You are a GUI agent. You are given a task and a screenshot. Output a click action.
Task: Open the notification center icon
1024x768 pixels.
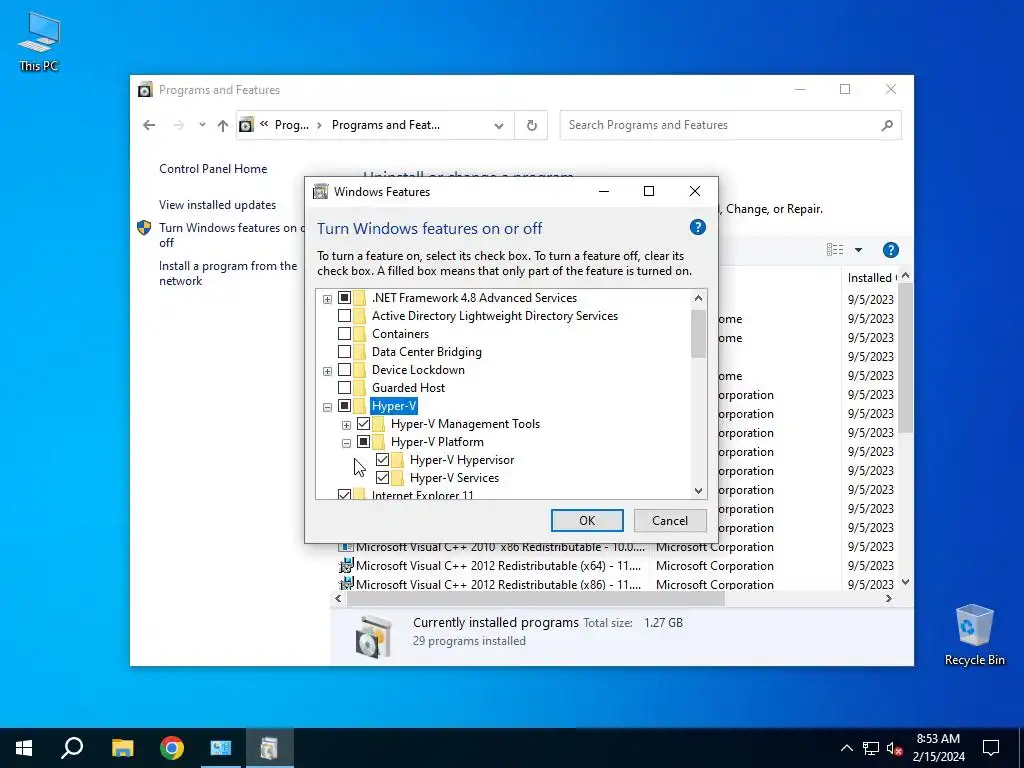click(991, 748)
